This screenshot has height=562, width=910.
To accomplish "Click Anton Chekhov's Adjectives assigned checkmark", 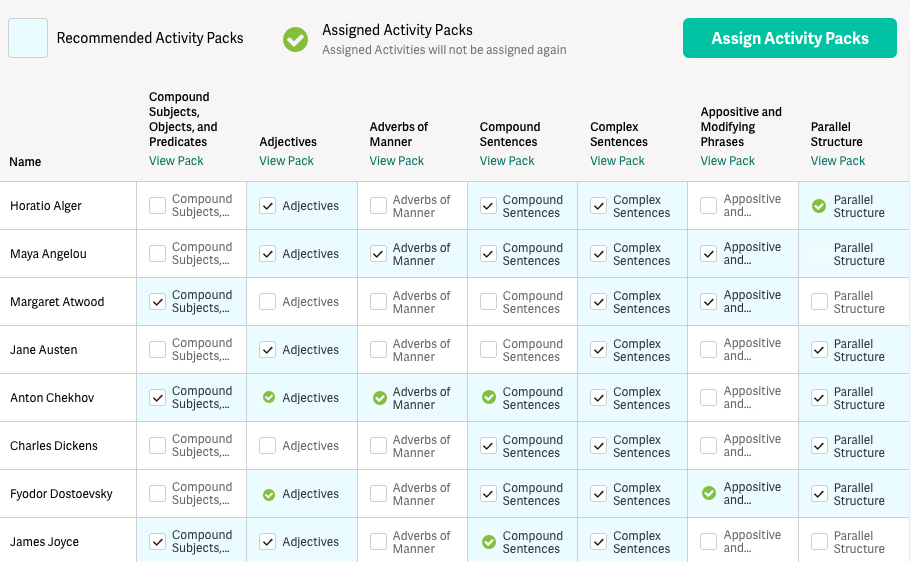I will click(268, 398).
